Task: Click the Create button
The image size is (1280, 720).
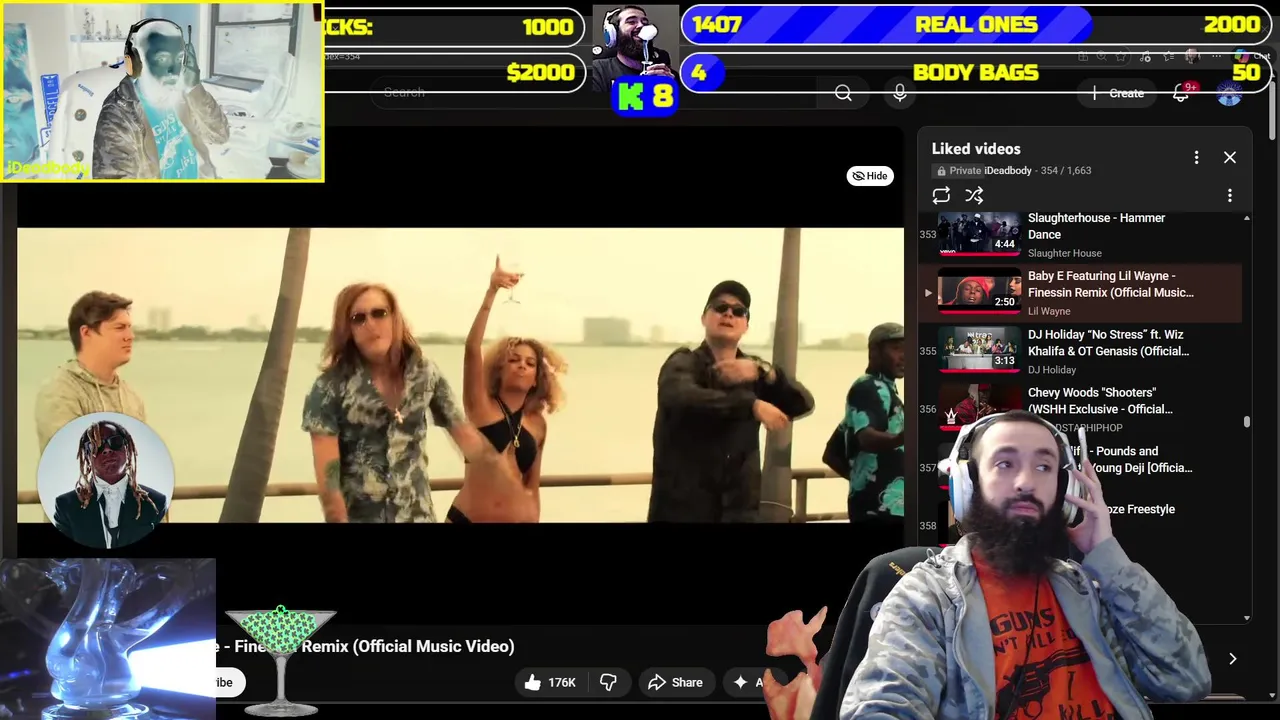Action: [1118, 93]
